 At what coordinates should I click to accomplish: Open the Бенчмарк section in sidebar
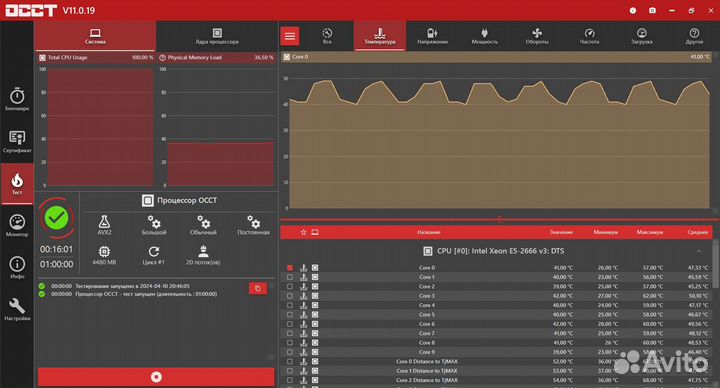point(17,99)
